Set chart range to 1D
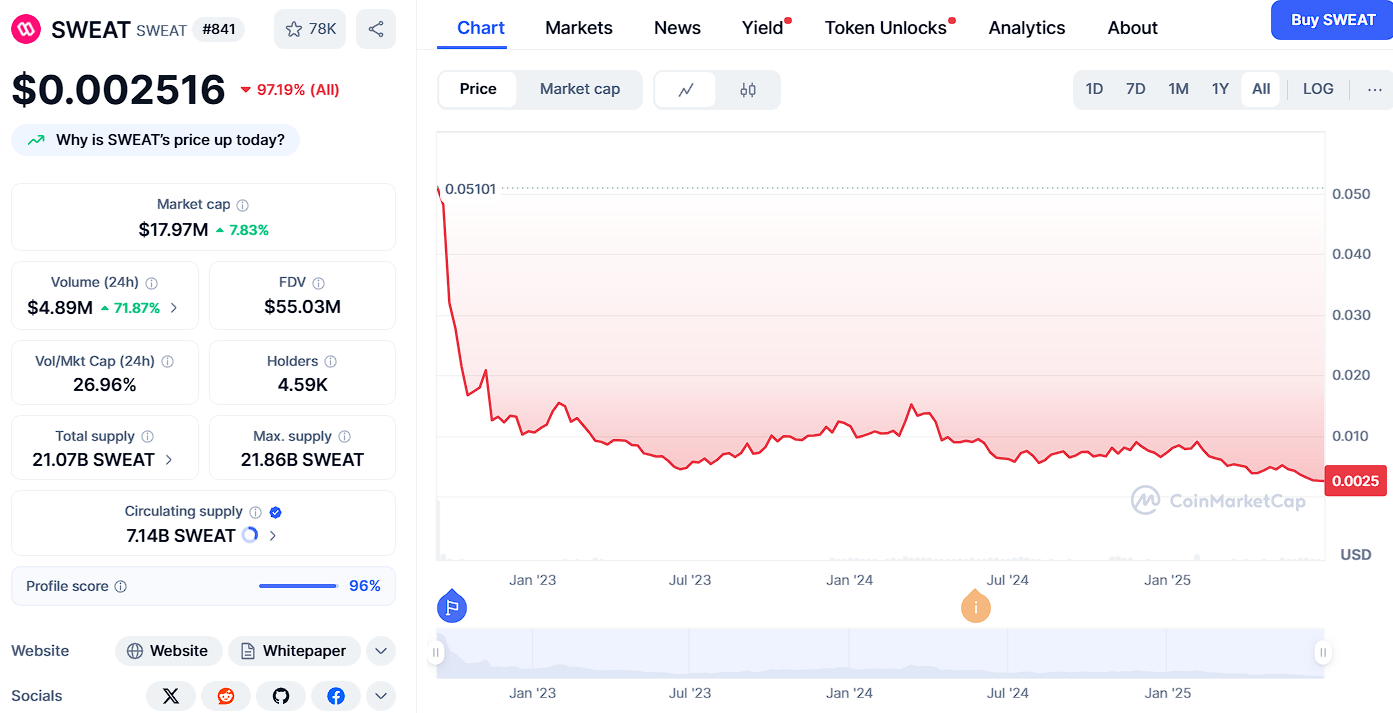 1094,89
